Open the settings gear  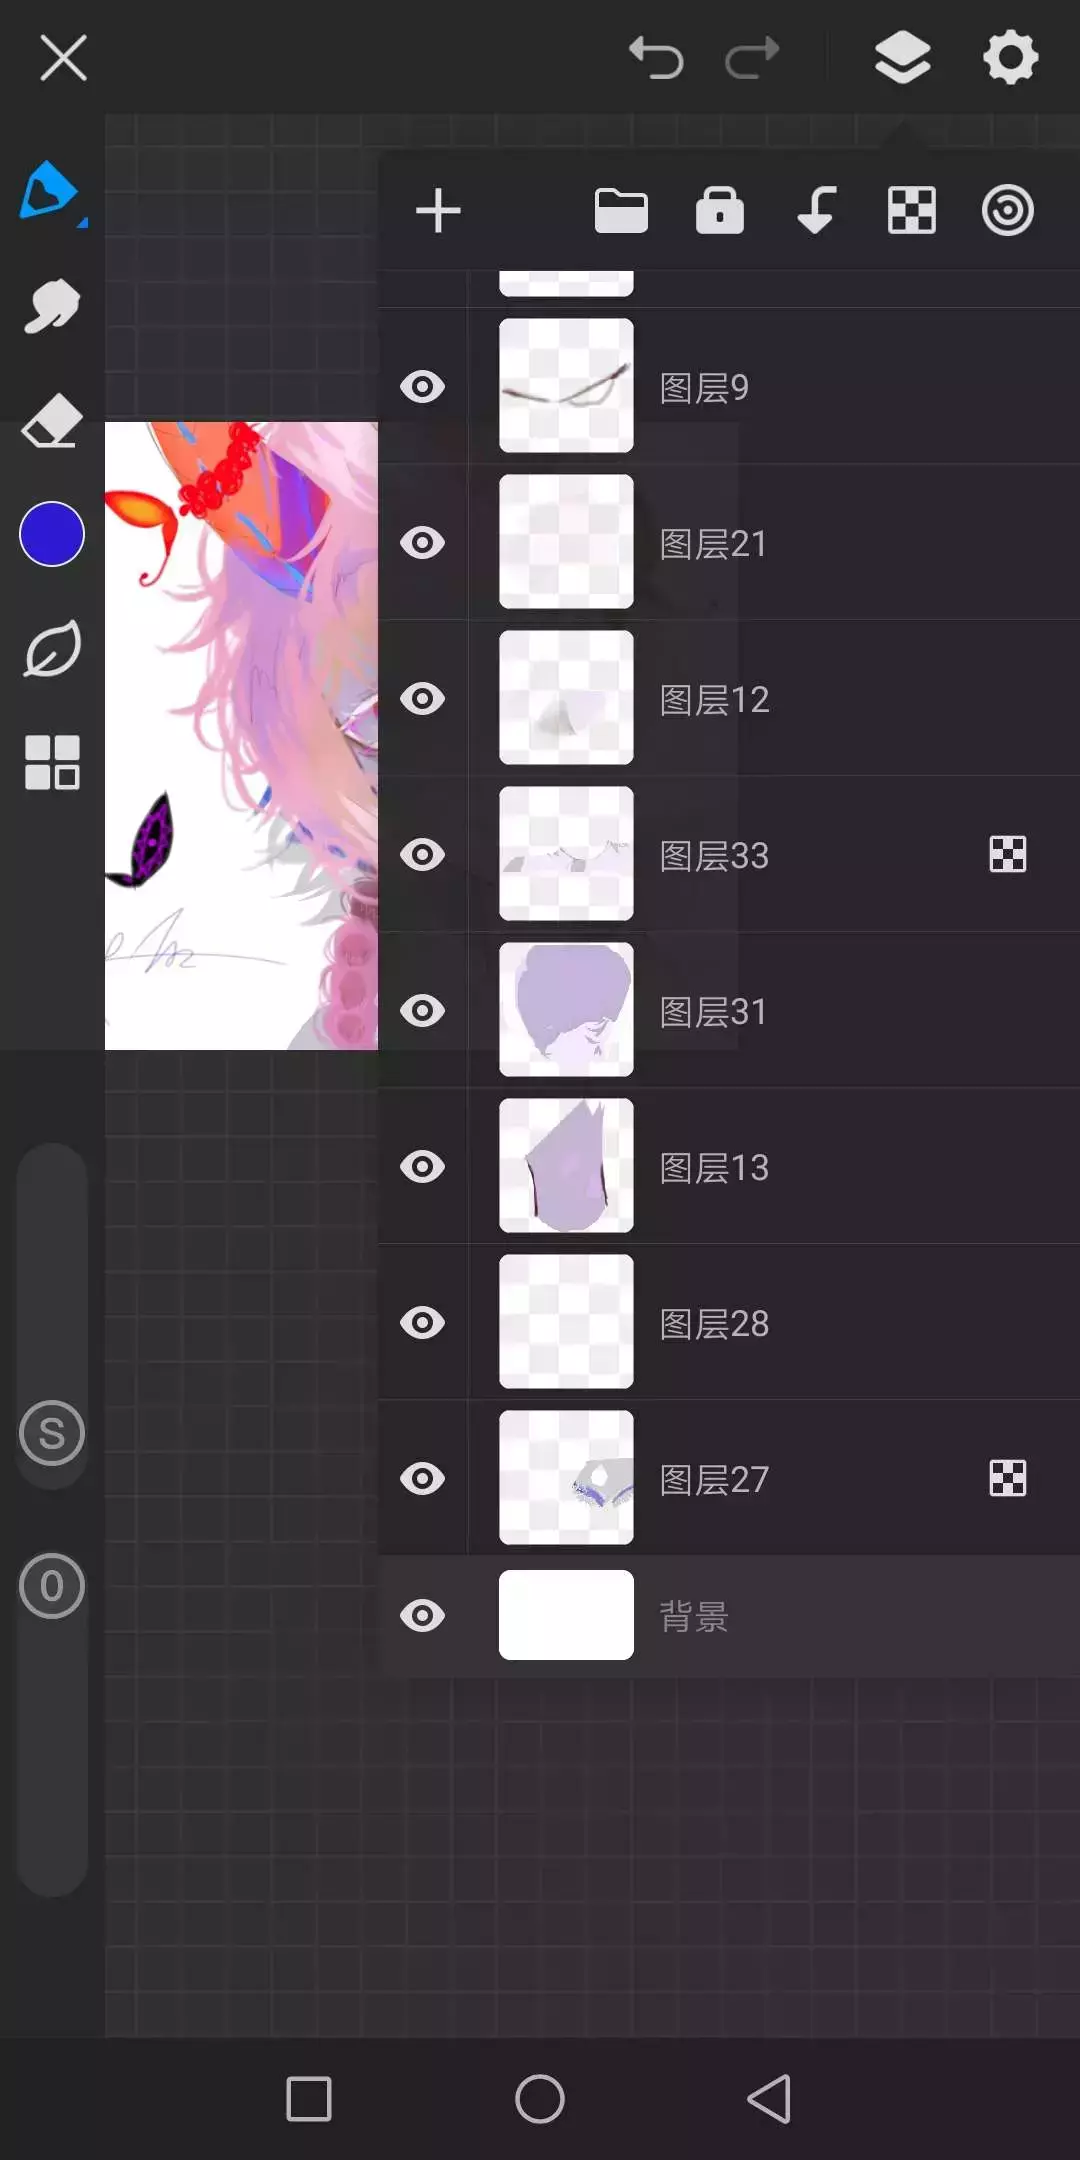pos(1011,57)
